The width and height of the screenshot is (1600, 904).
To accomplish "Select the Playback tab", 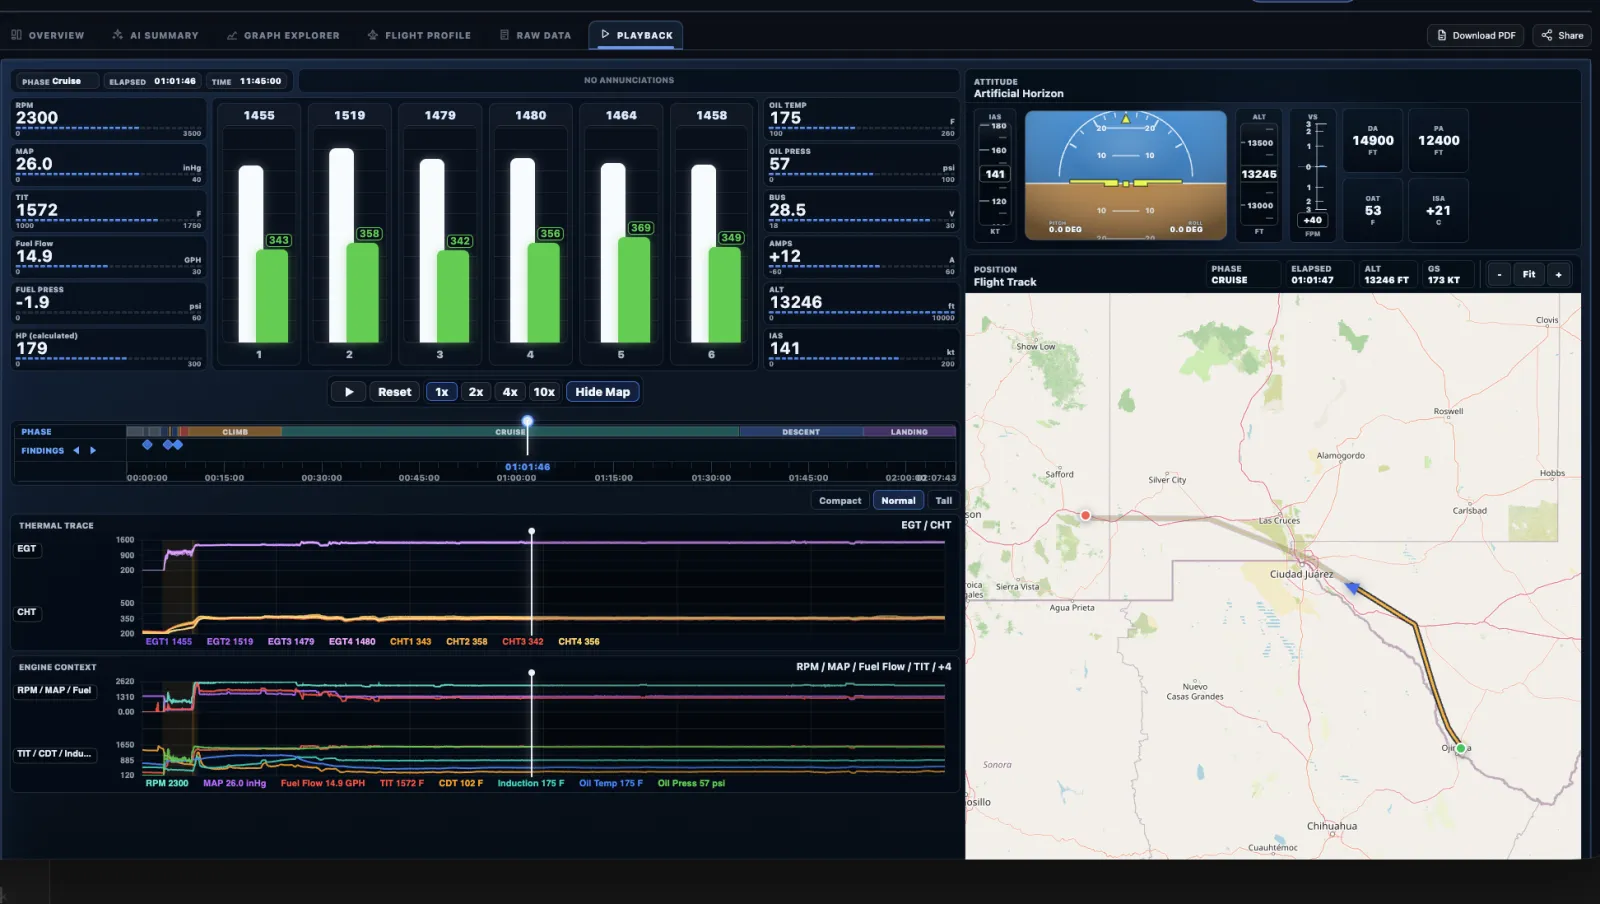I will (x=636, y=35).
